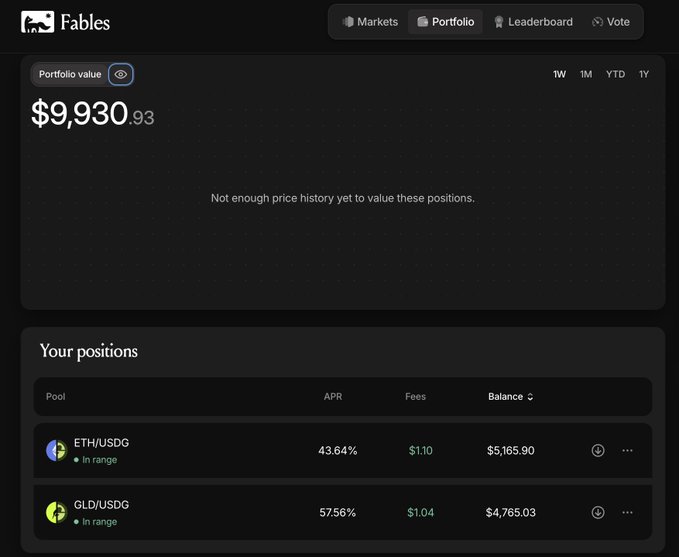The width and height of the screenshot is (679, 557).
Task: Click the Fables brand name text
Action: [85, 23]
